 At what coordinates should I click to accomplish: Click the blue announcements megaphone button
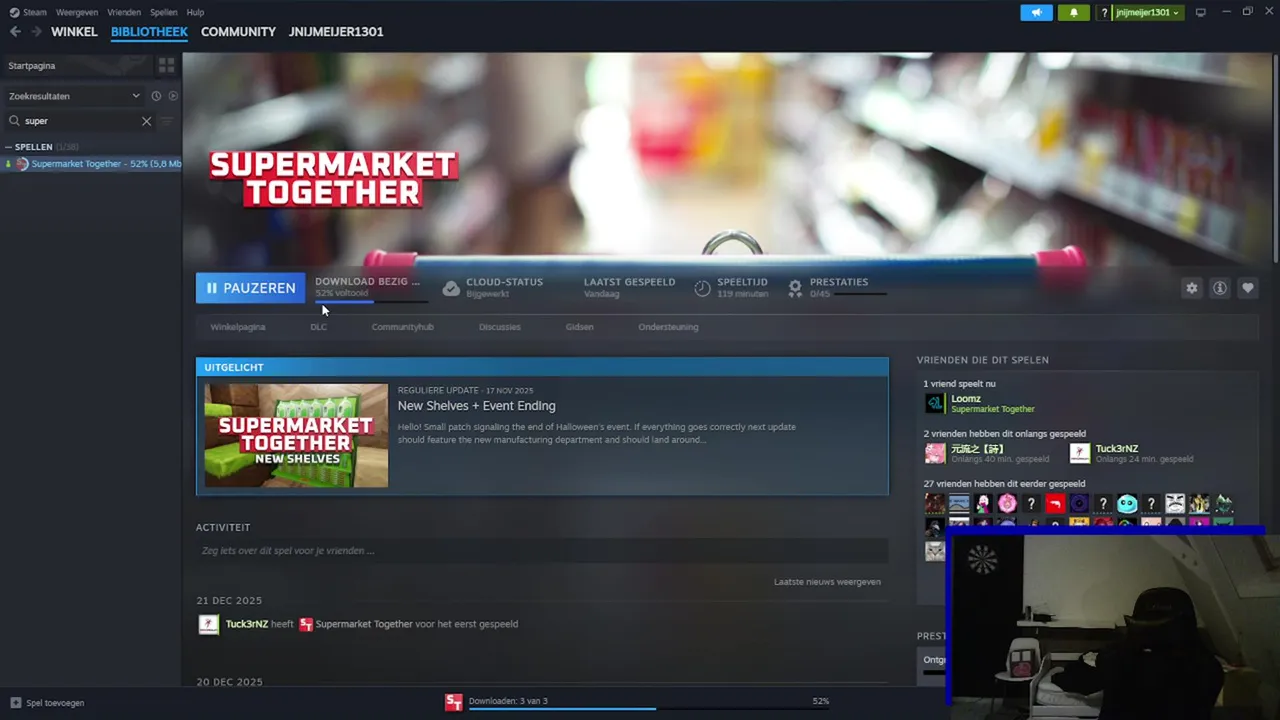(1036, 12)
